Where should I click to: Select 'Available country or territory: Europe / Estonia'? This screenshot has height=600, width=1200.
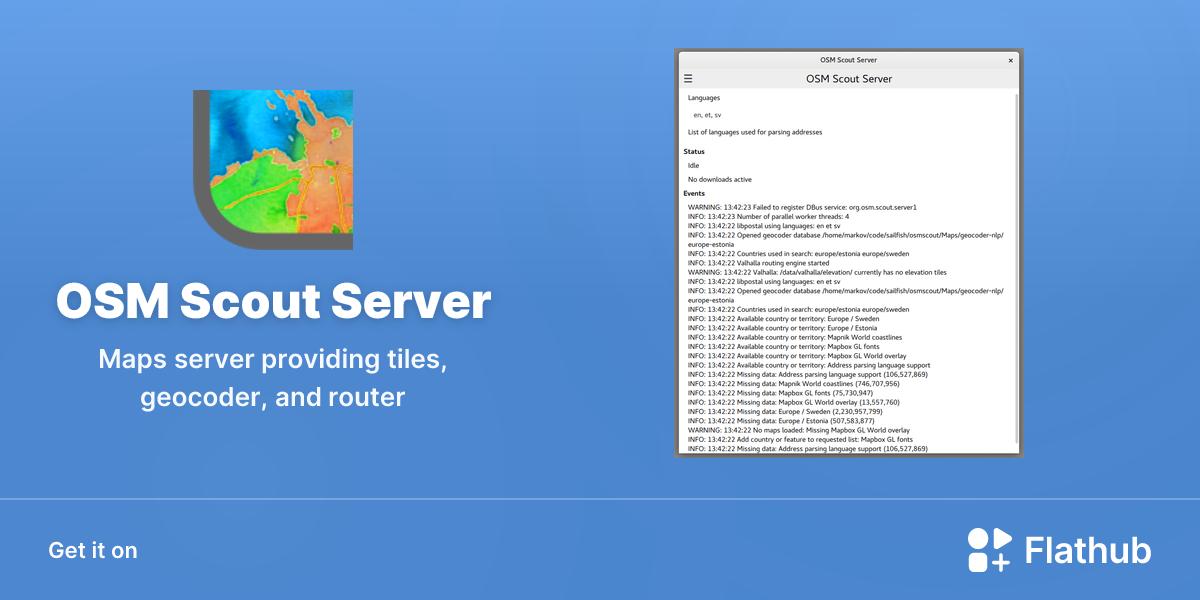(x=783, y=328)
